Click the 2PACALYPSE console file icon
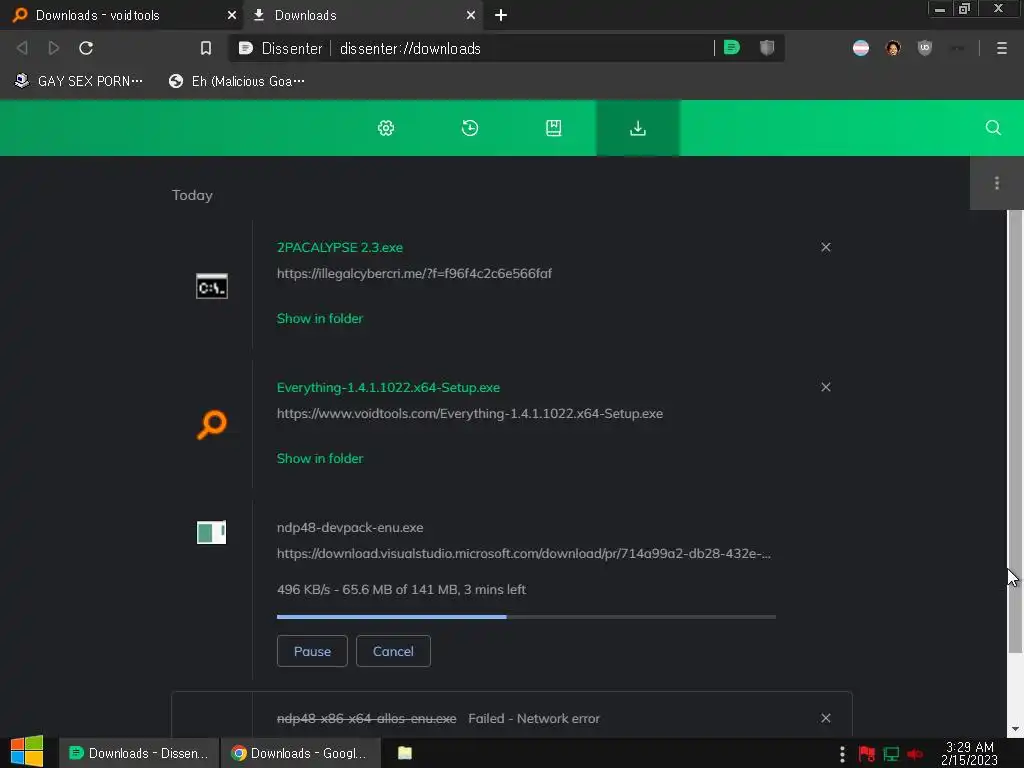This screenshot has height=768, width=1024. [x=212, y=286]
